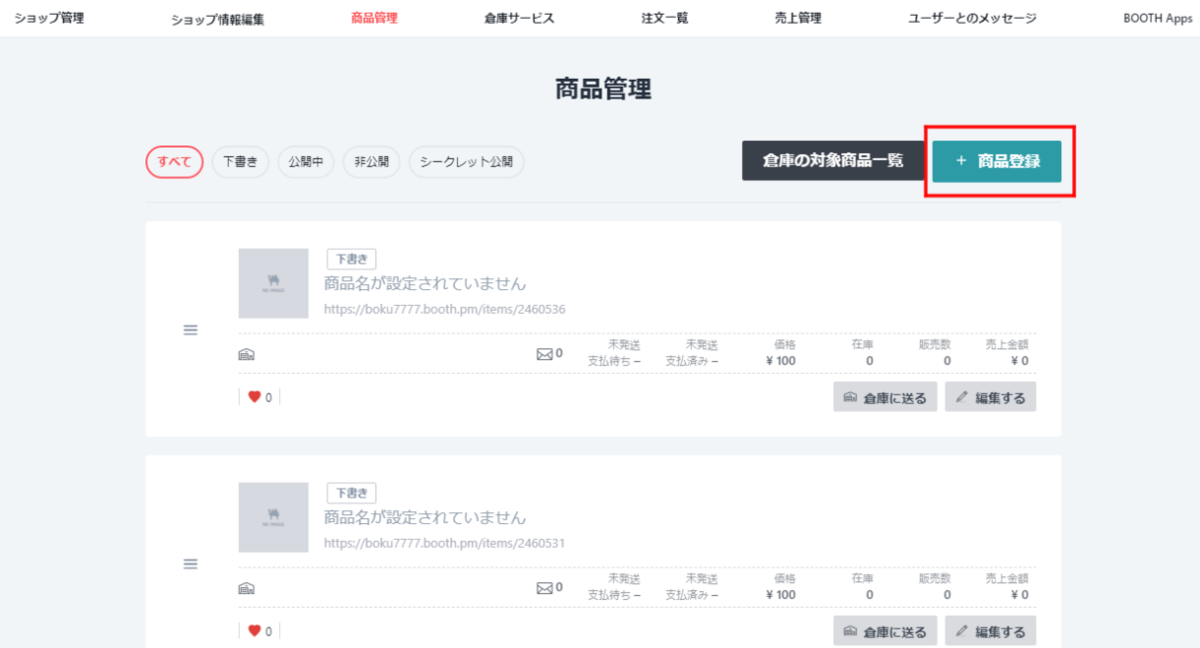Open BOOTH Apps from the top bar
The image size is (1200, 648).
pos(1157,17)
